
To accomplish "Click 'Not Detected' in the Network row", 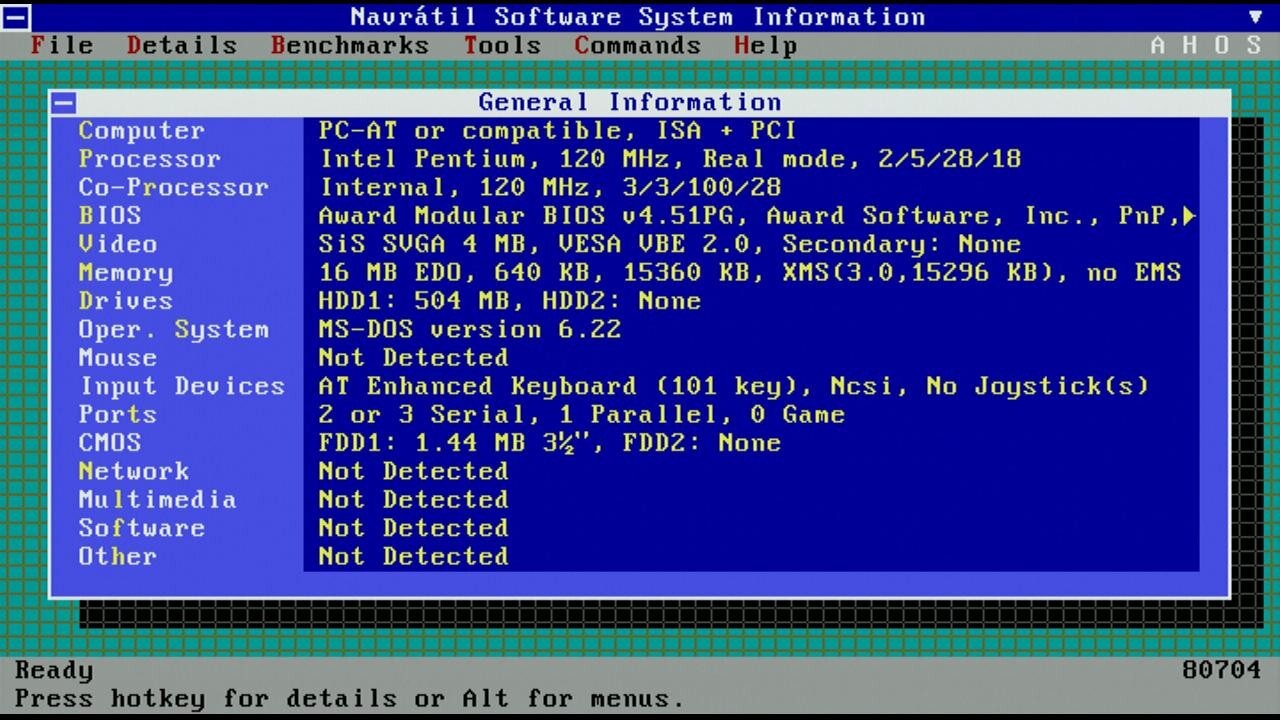I will point(414,471).
